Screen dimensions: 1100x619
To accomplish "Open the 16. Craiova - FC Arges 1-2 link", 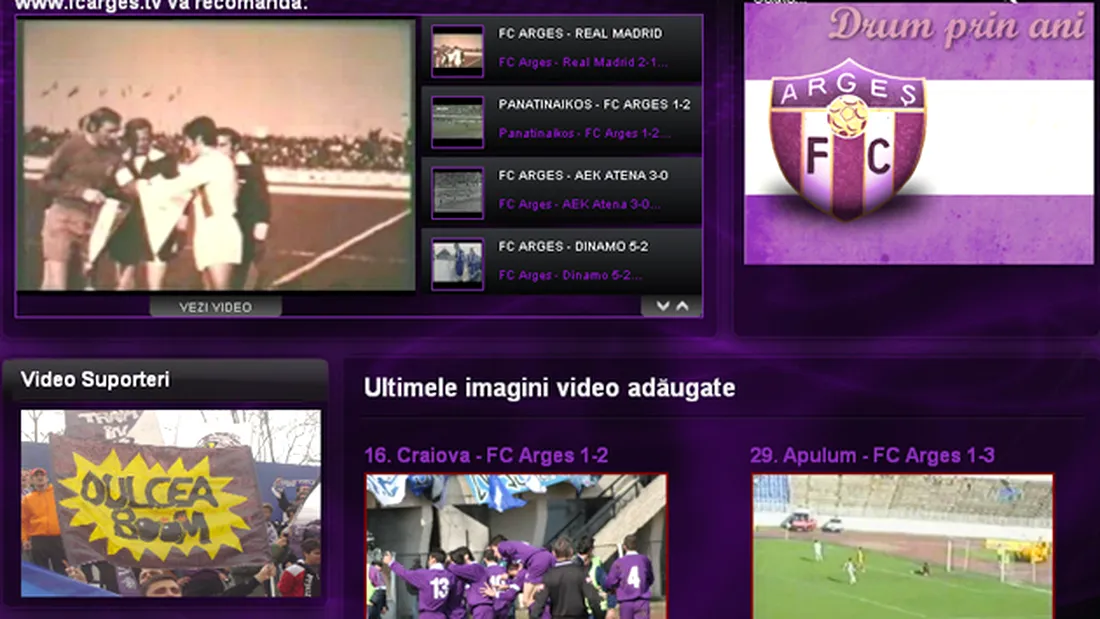I will click(486, 455).
